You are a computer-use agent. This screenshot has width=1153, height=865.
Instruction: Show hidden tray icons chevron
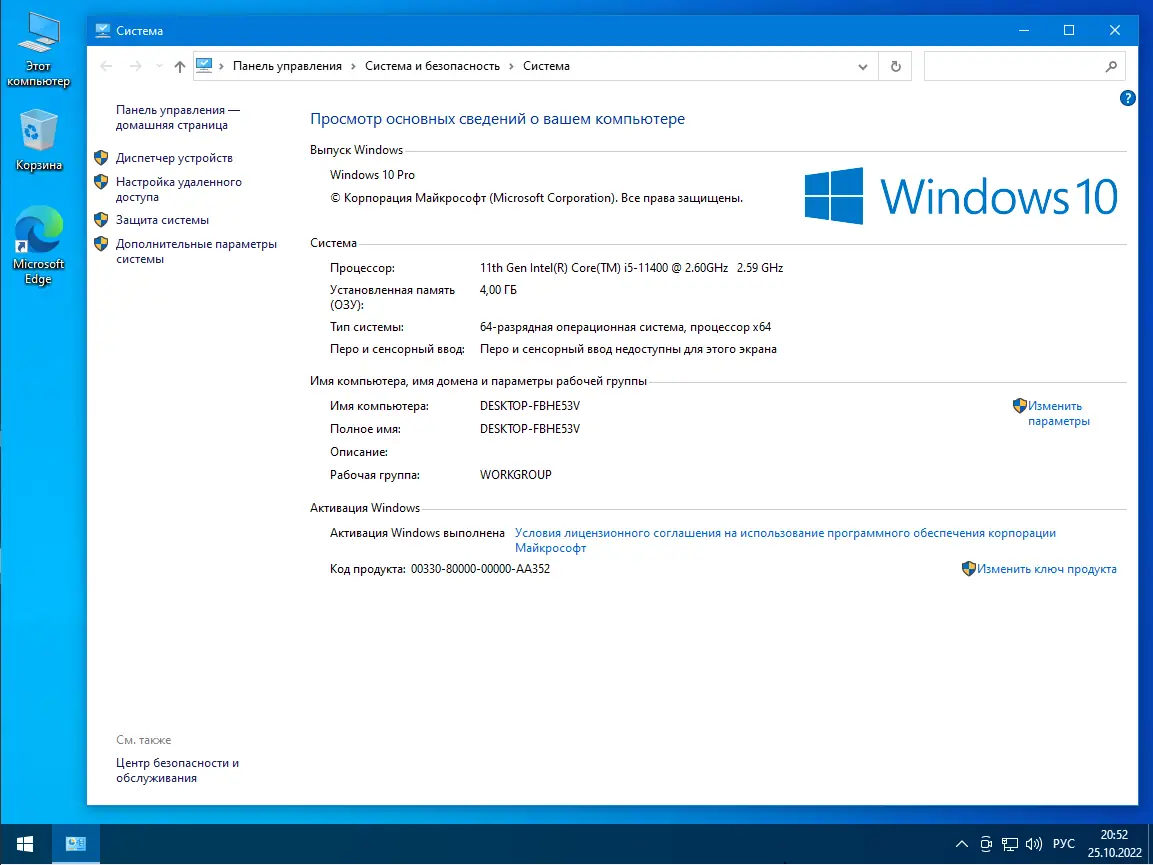[961, 844]
